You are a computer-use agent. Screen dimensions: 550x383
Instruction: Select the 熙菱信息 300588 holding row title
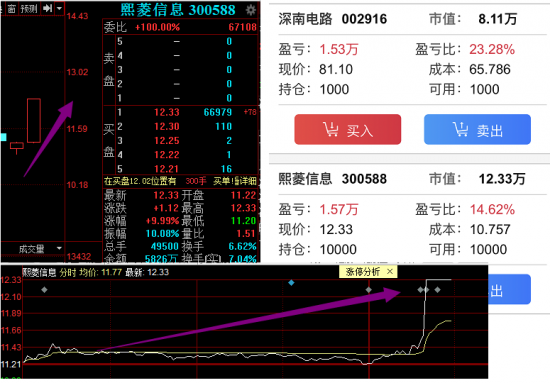tap(332, 179)
